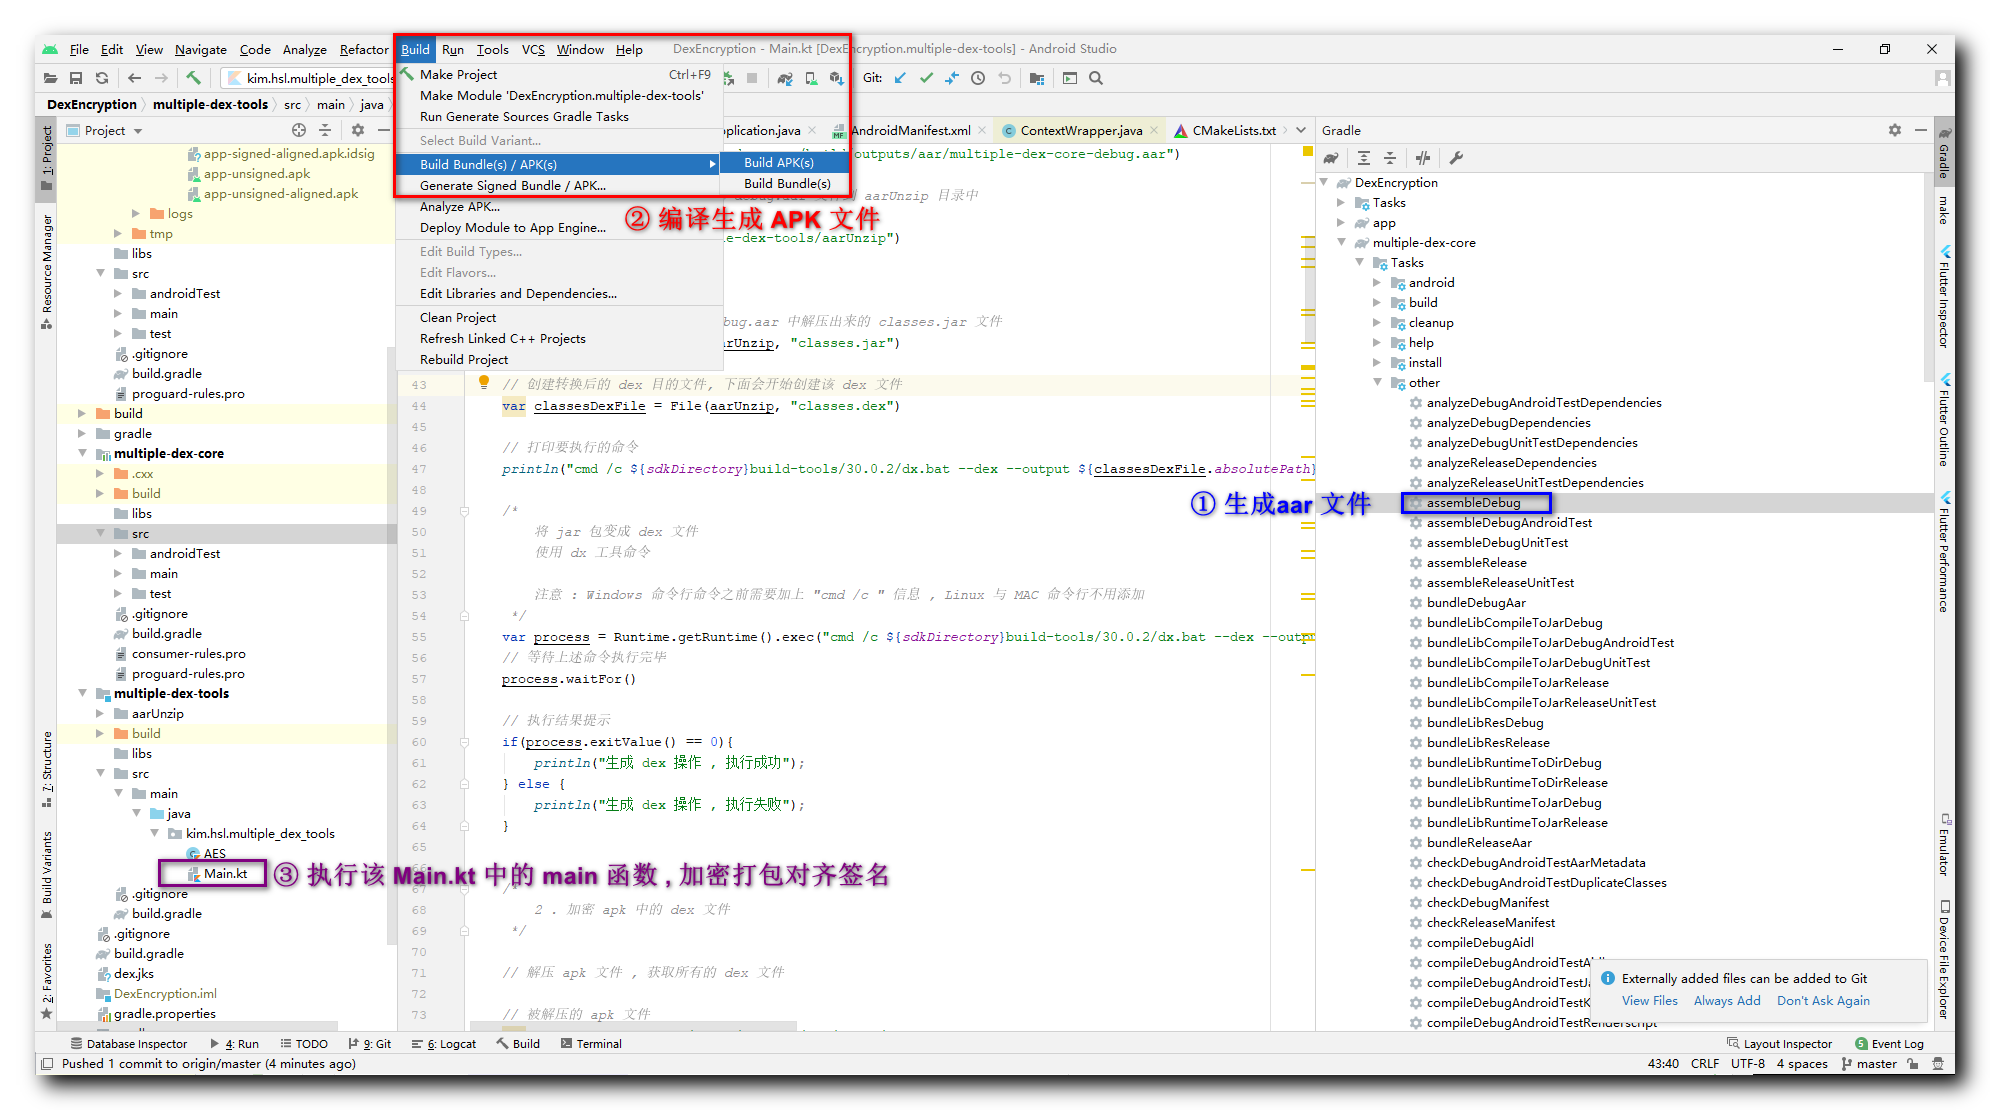Expand the app node in Gradle tree
Image resolution: width=1990 pixels, height=1110 pixels.
click(1342, 223)
